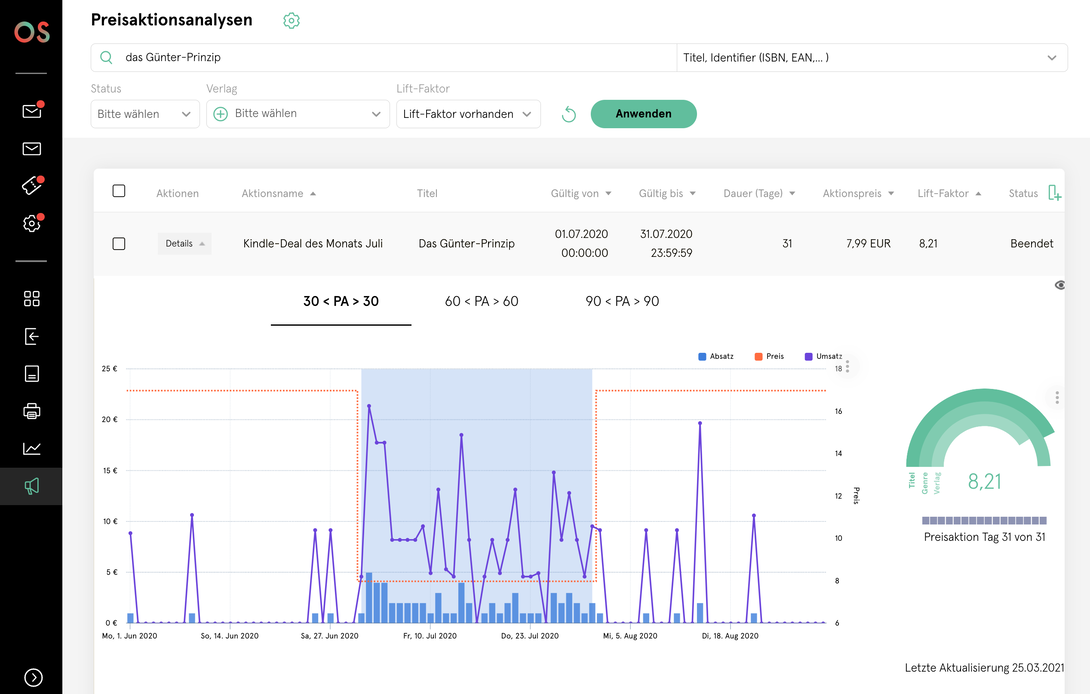The image size is (1090, 694).
Task: Sort by Aktionsname column
Action: 279,193
